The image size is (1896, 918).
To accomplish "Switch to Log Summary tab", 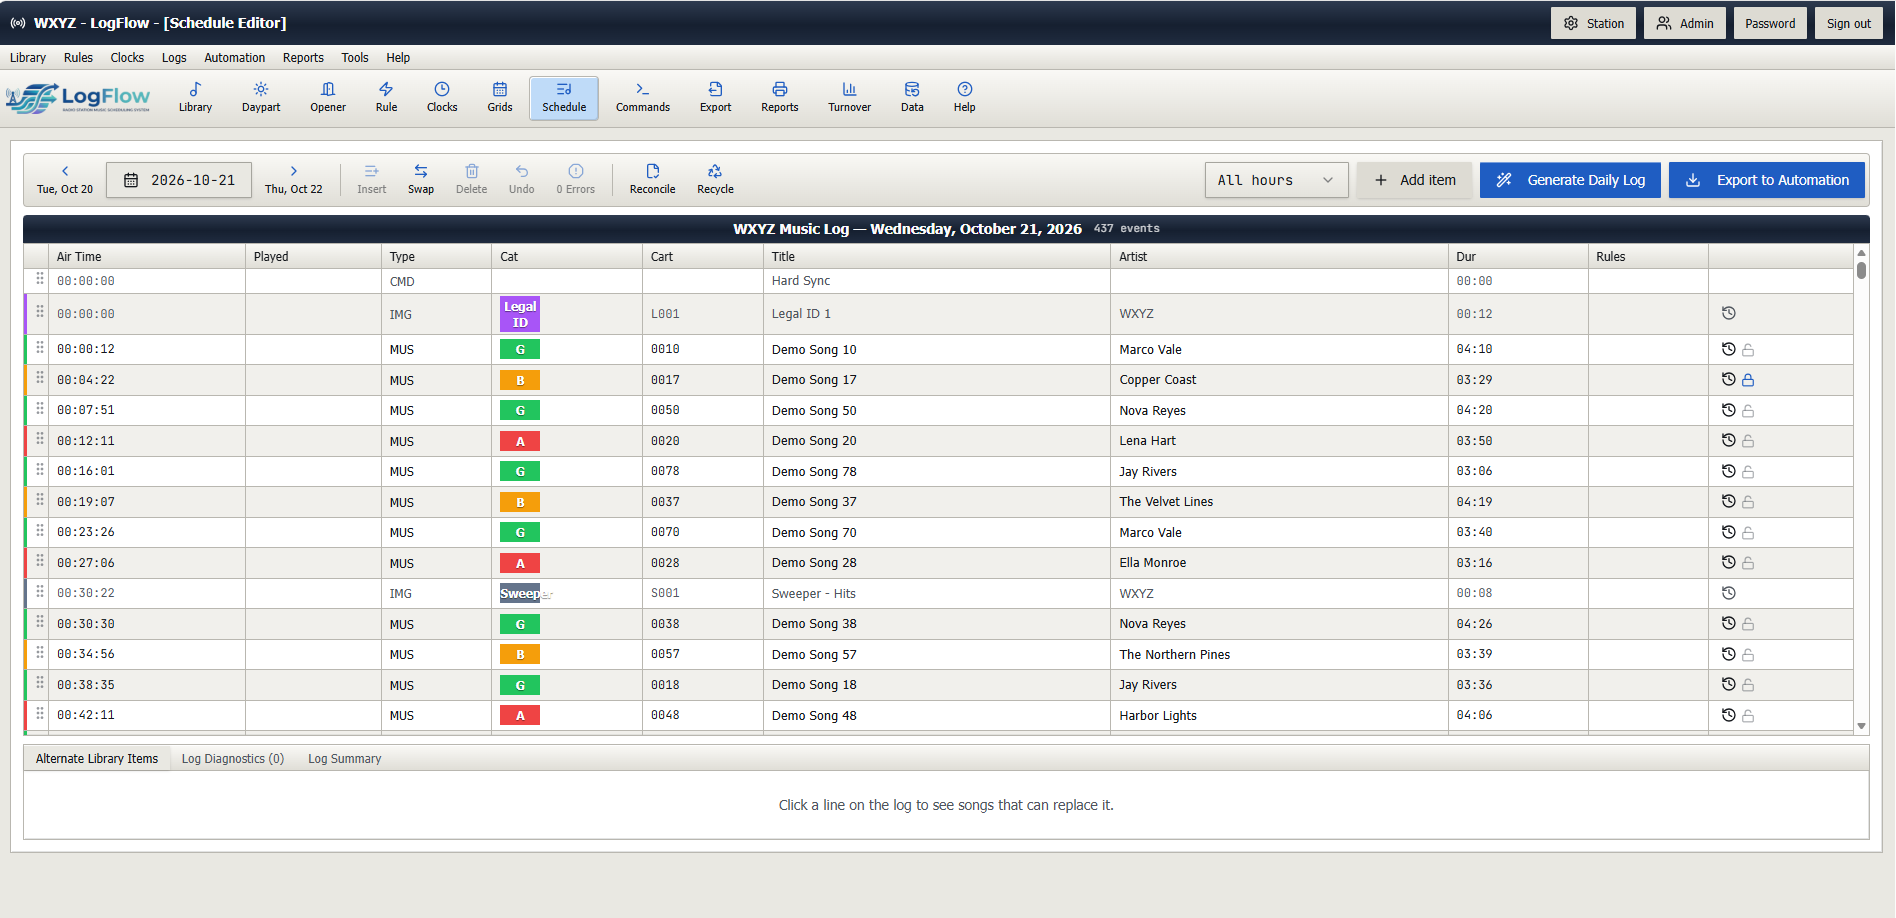I will click(344, 759).
